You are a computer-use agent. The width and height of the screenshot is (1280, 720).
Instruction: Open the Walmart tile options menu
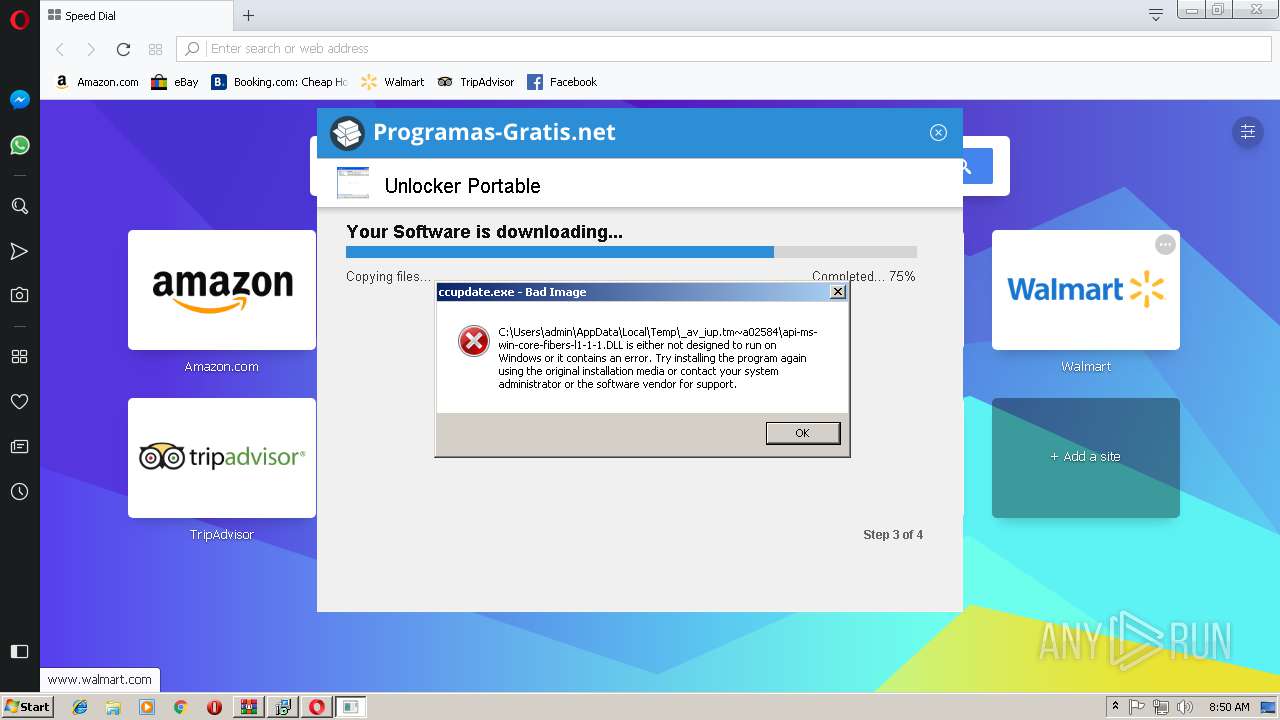tap(1165, 243)
